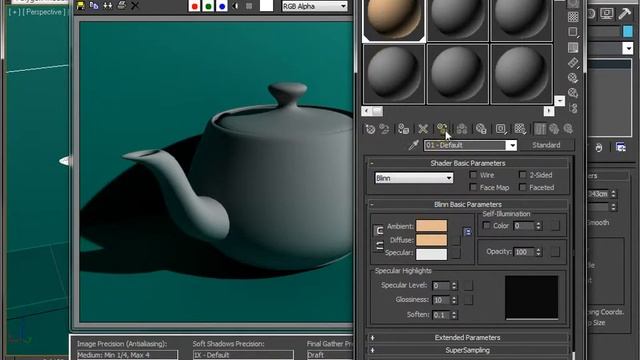This screenshot has width=640, height=360.
Task: Click Show End Result icon
Action: (540, 129)
